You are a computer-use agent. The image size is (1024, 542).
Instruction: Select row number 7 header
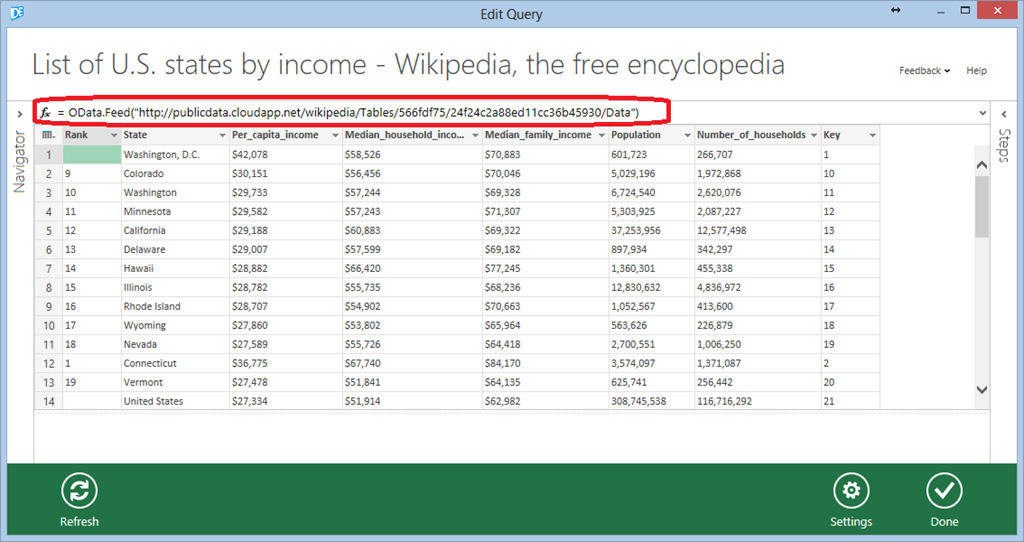pyautogui.click(x=48, y=268)
